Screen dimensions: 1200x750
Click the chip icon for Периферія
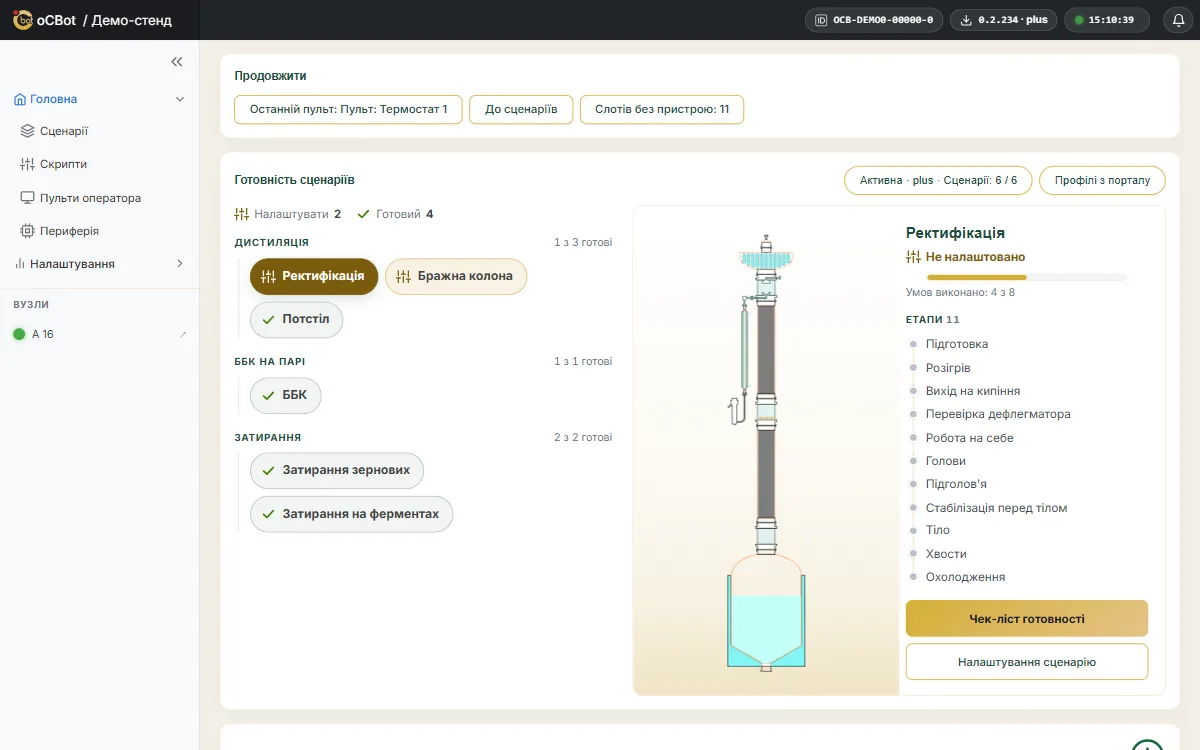click(28, 231)
